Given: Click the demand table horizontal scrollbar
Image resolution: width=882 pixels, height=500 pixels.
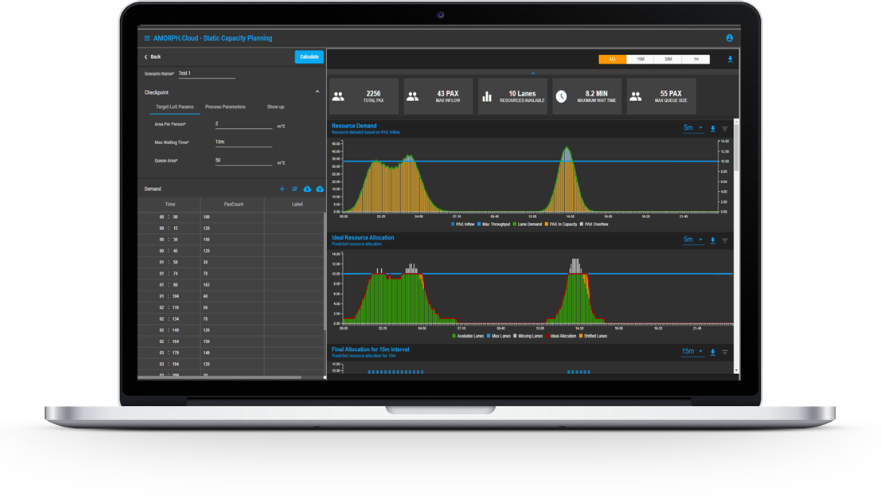Looking at the screenshot, I should tap(220, 377).
